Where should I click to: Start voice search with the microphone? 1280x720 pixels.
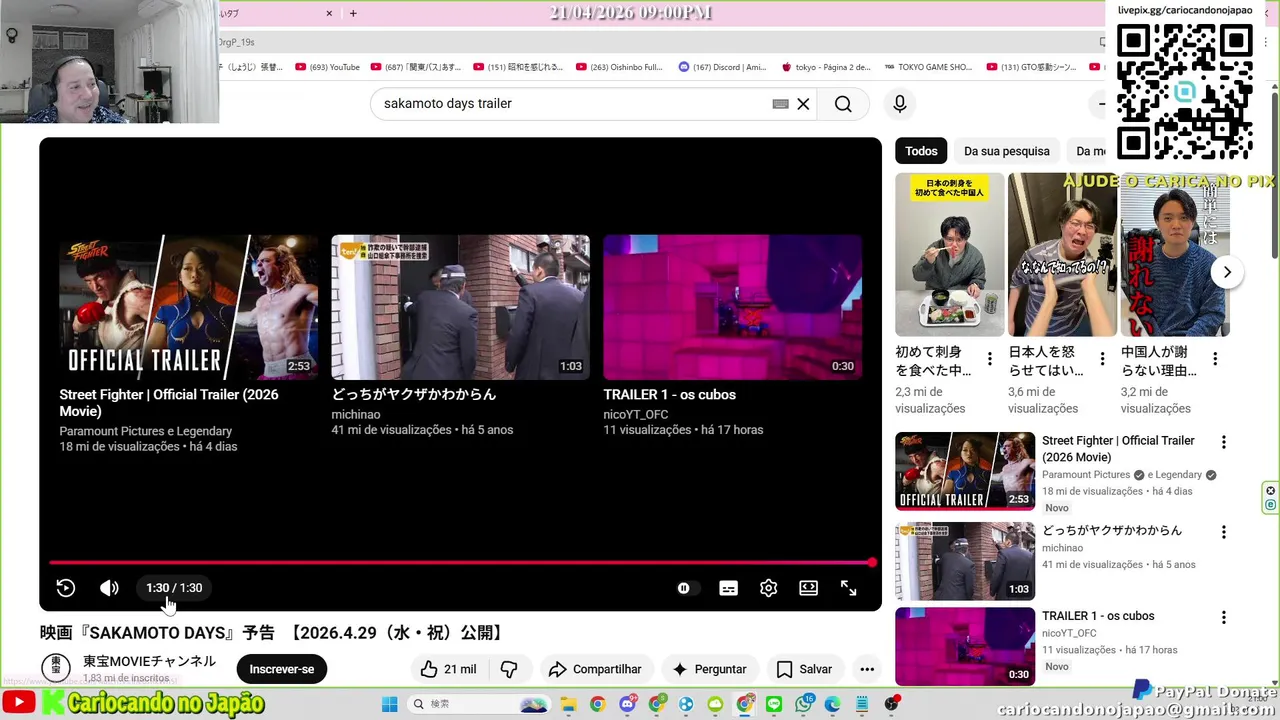900,104
